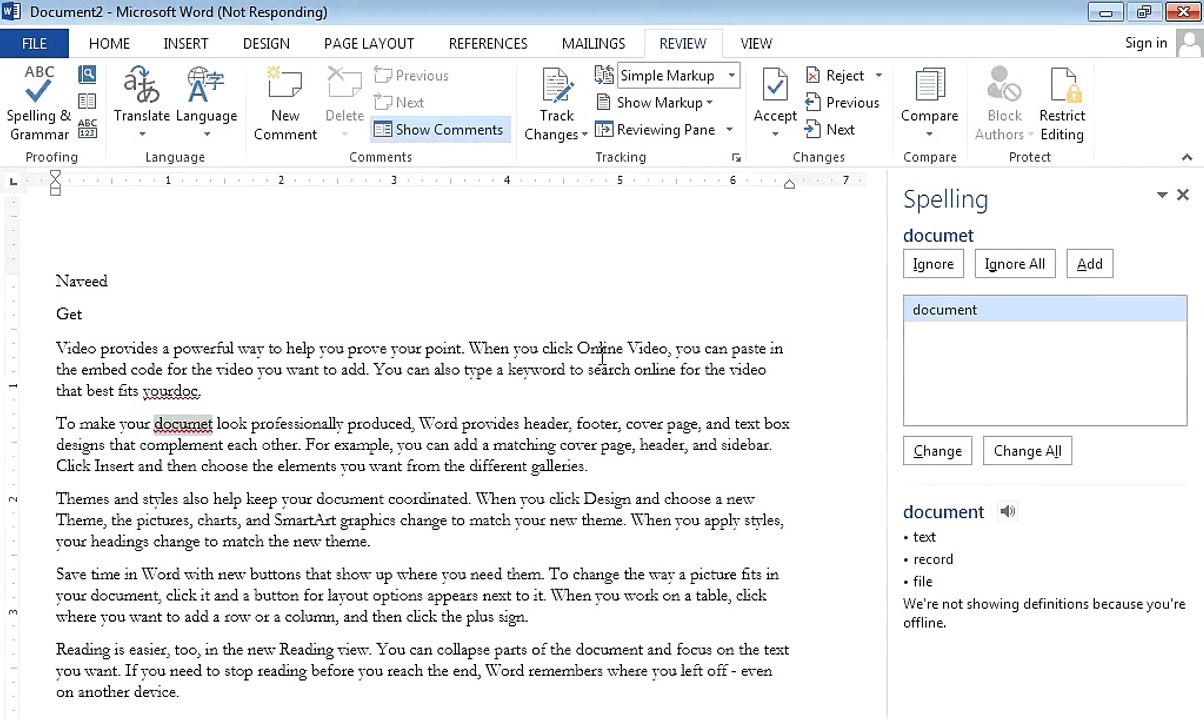Select the suggestion "document" in the list
The width and height of the screenshot is (1204, 720).
pos(1045,310)
